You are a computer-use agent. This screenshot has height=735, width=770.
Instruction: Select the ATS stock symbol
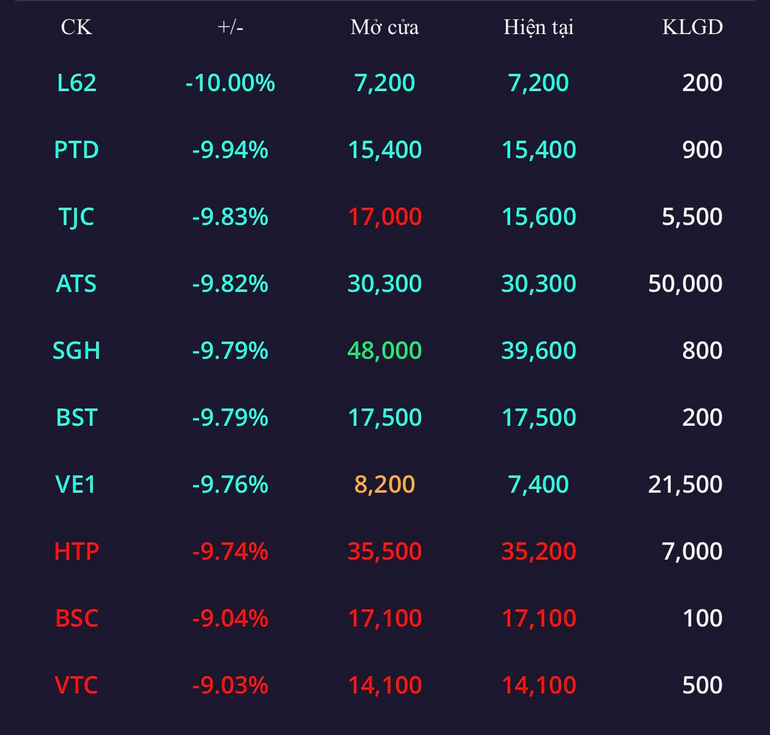click(x=76, y=284)
